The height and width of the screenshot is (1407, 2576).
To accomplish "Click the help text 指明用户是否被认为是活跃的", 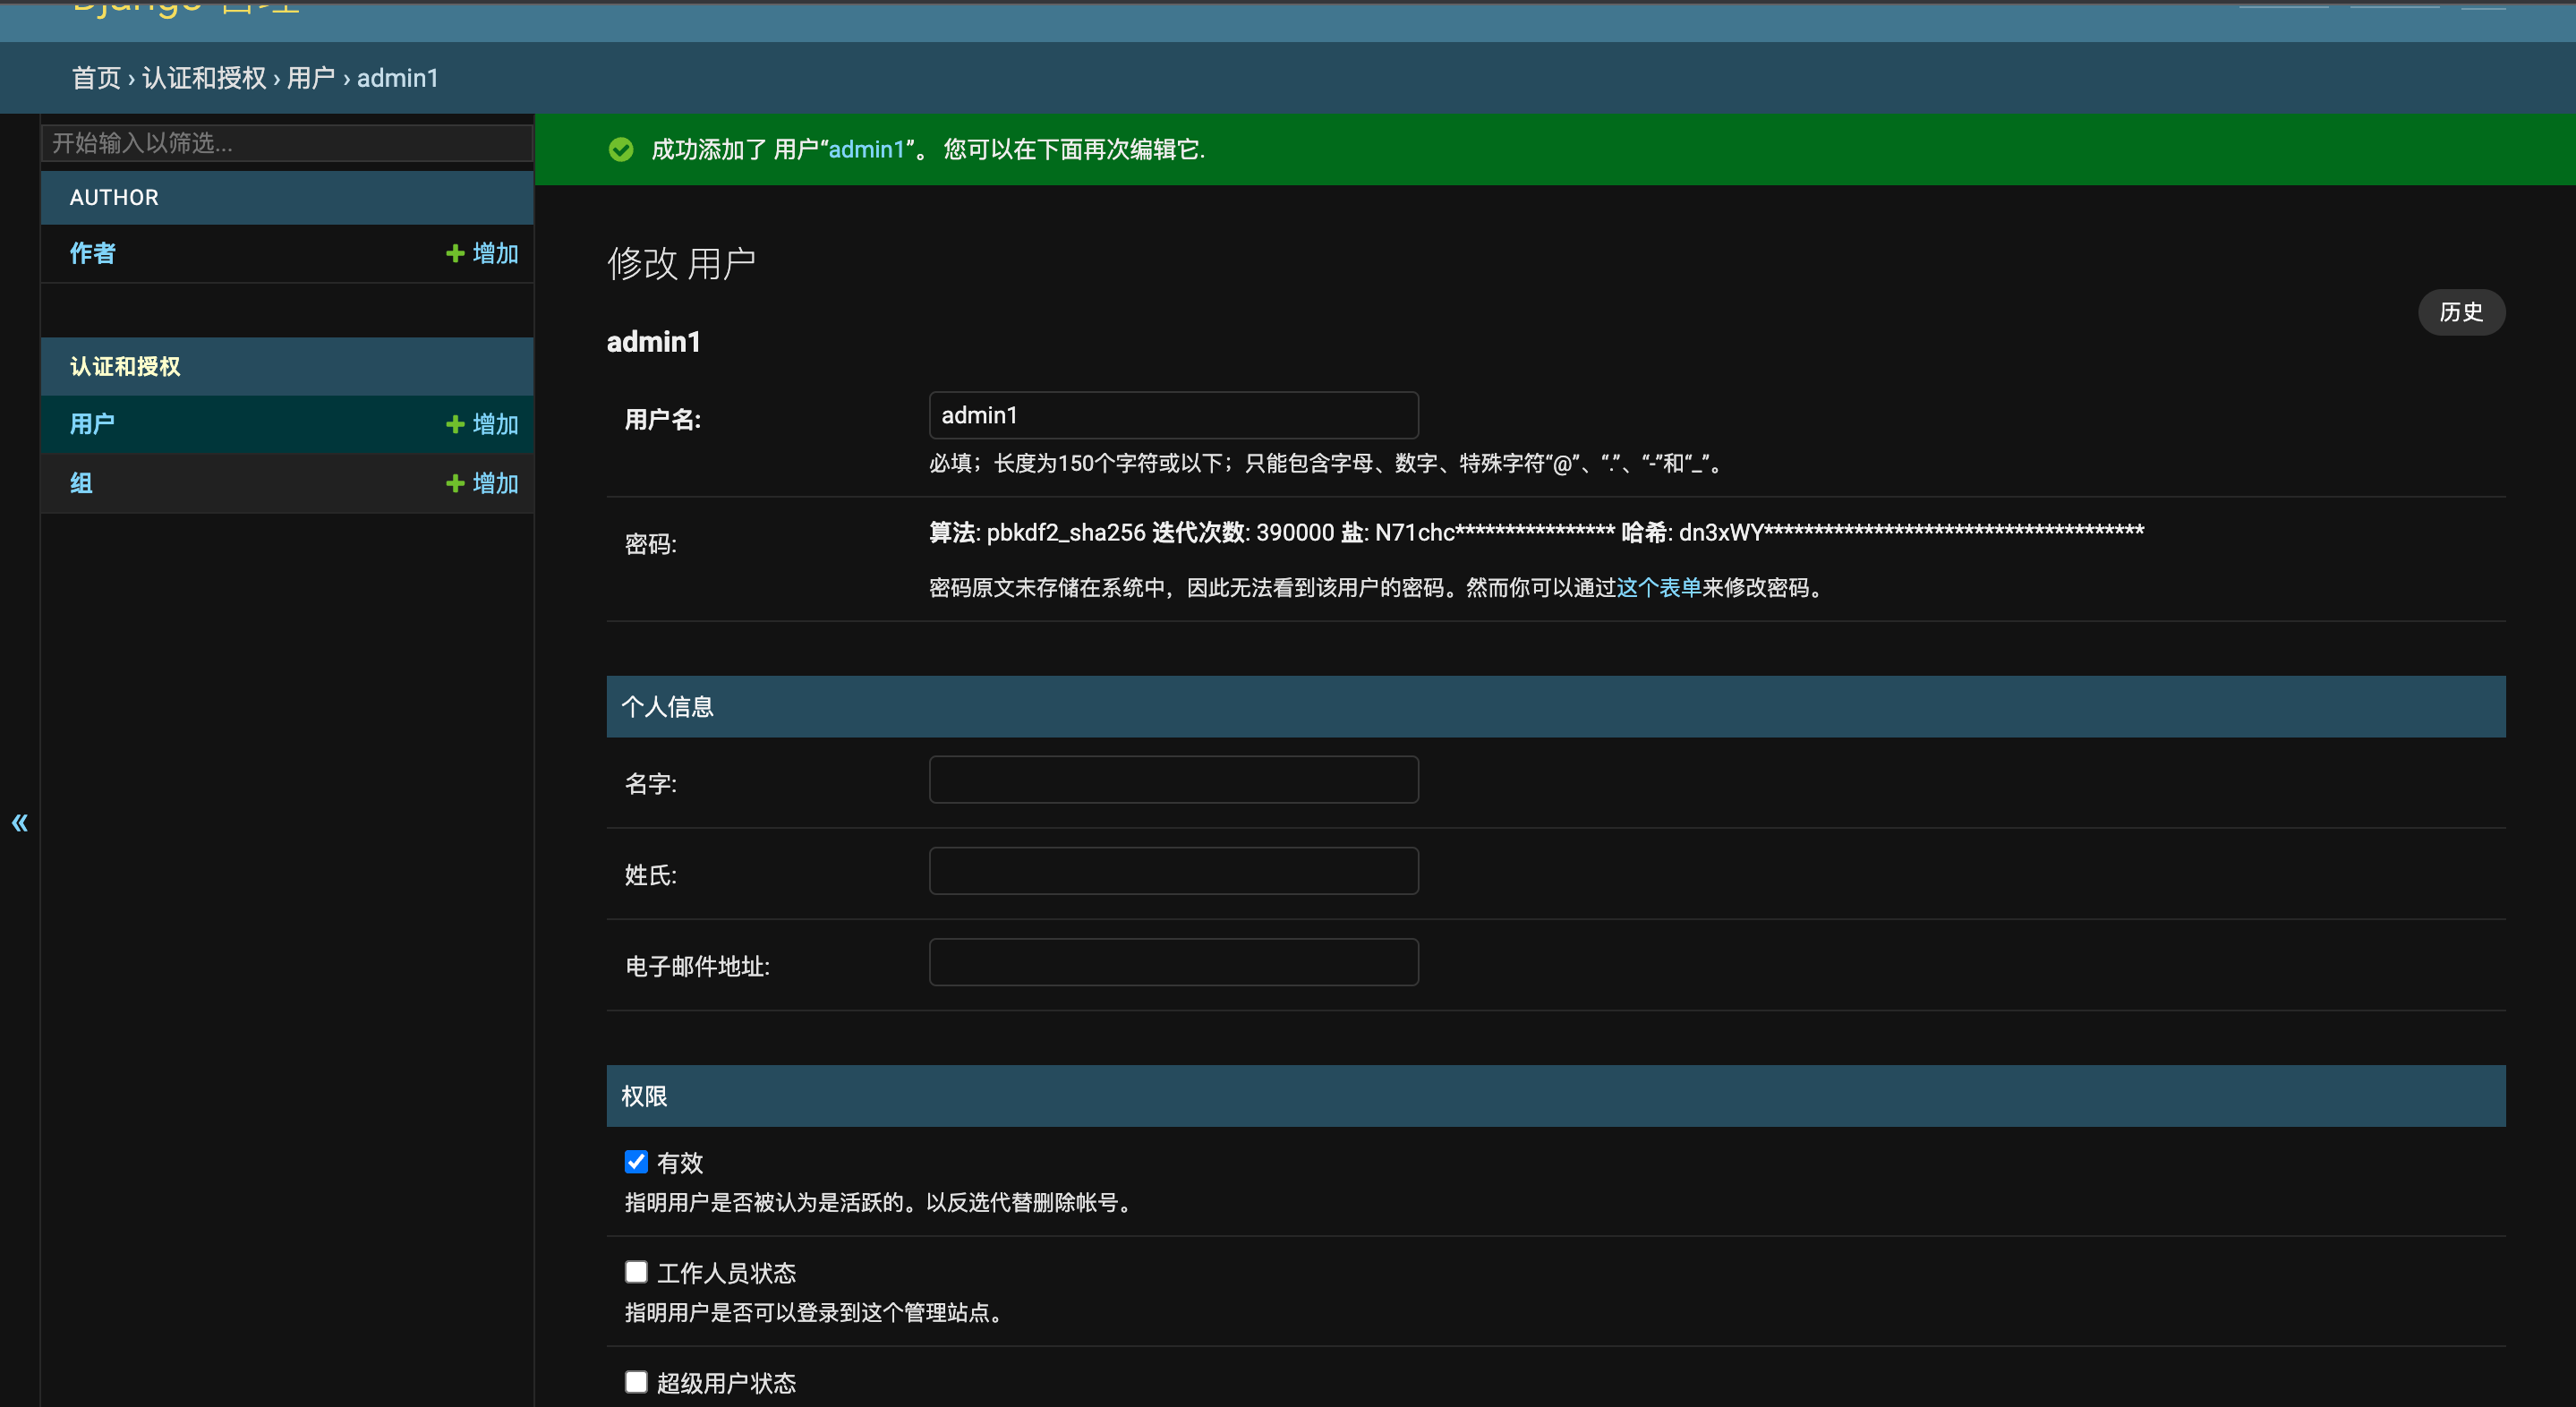I will tap(881, 1202).
